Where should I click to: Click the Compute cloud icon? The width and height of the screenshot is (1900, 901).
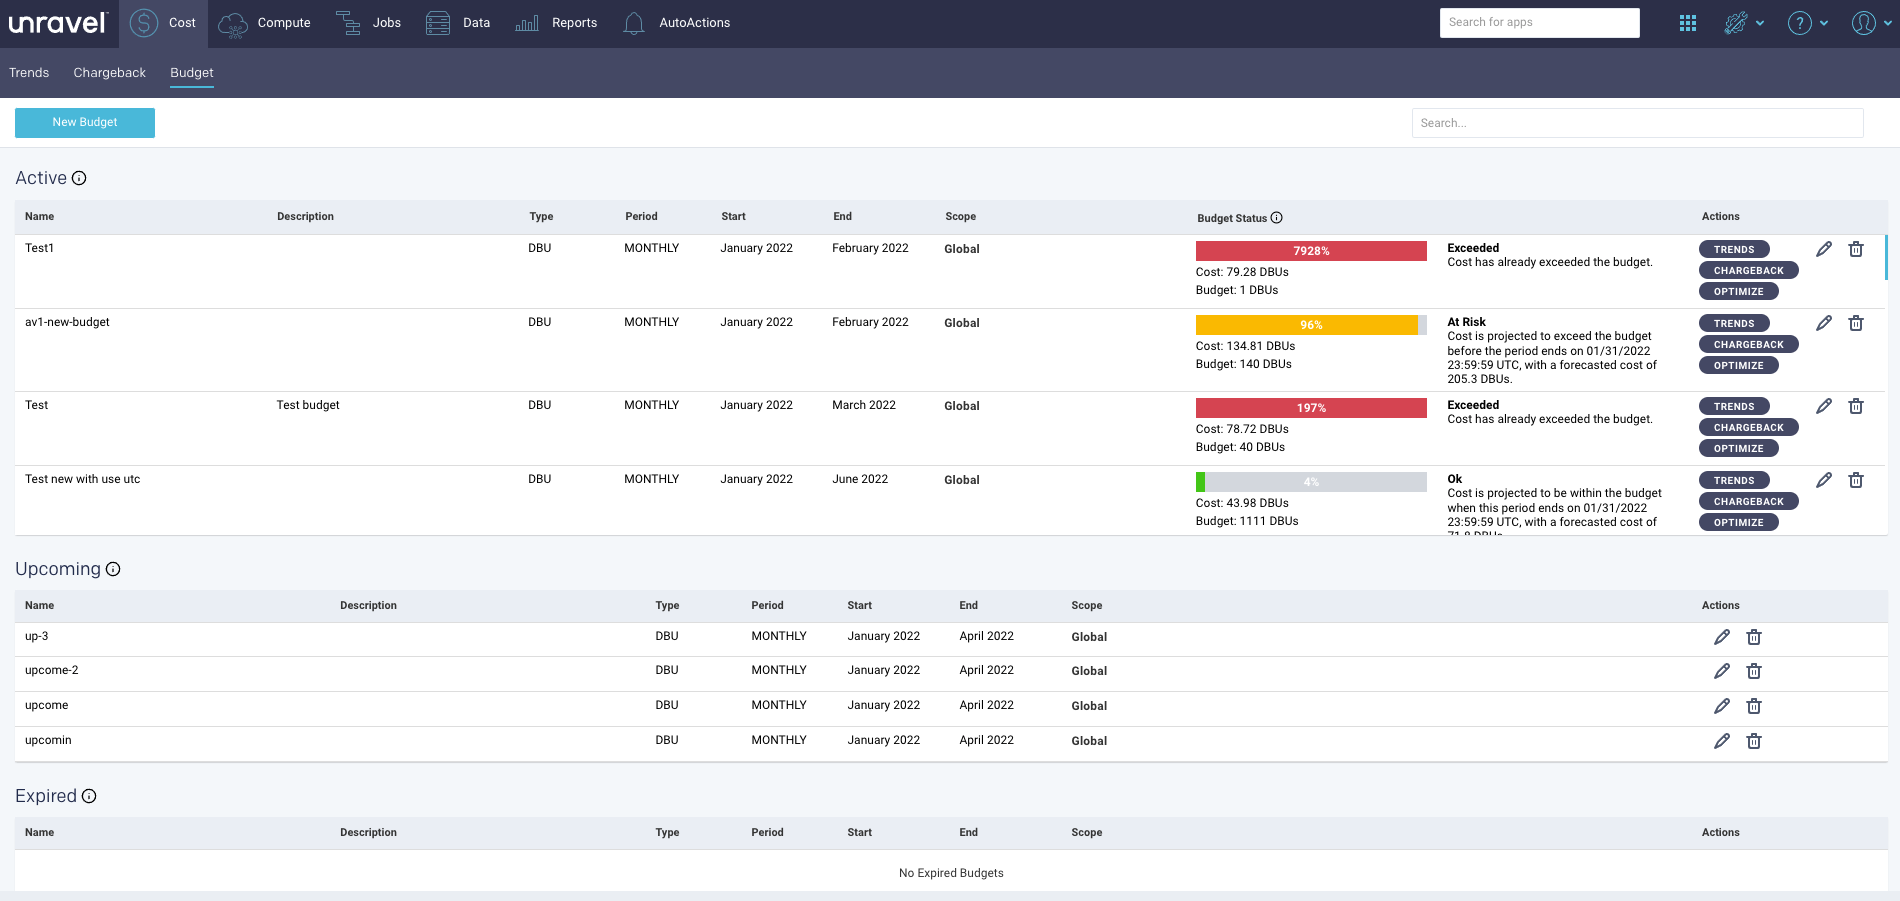tap(233, 24)
